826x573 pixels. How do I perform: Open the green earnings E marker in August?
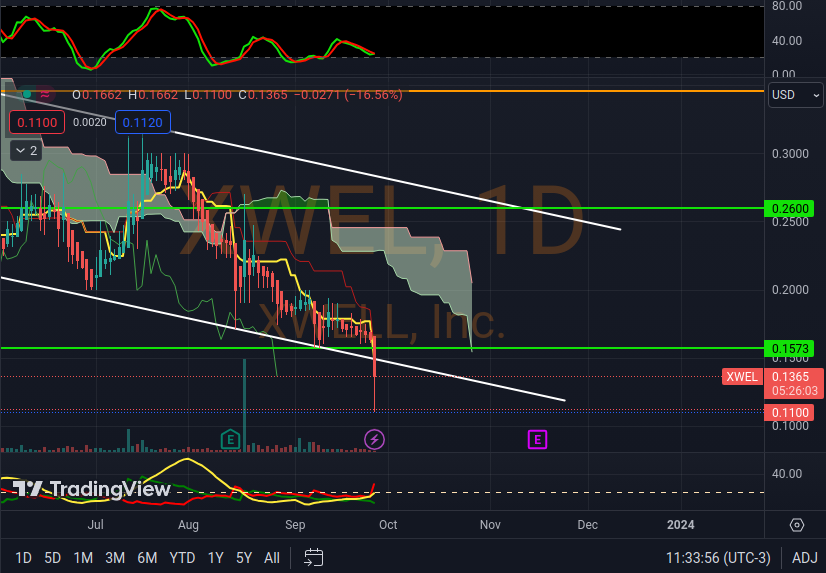tap(230, 439)
